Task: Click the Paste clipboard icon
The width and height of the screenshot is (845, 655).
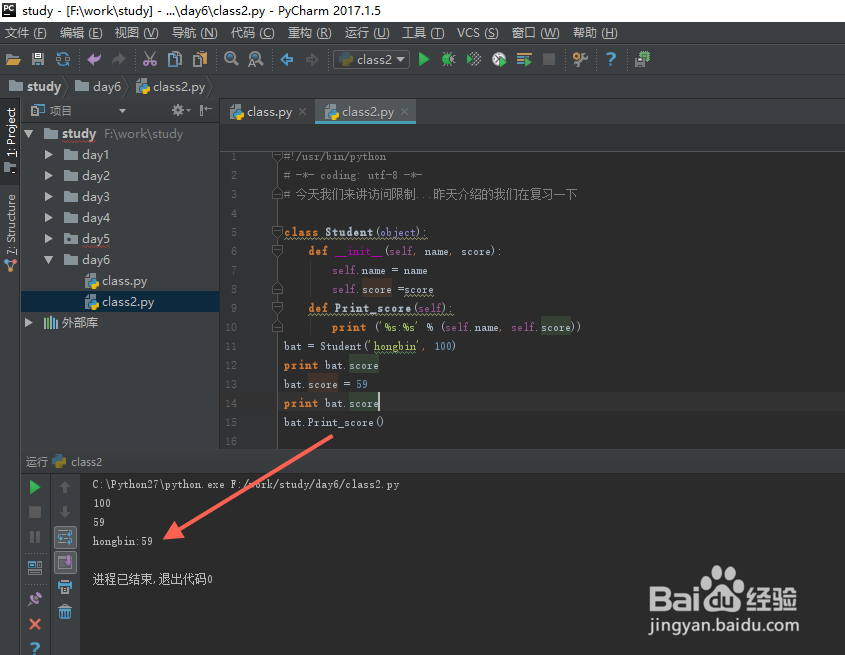Action: point(200,59)
